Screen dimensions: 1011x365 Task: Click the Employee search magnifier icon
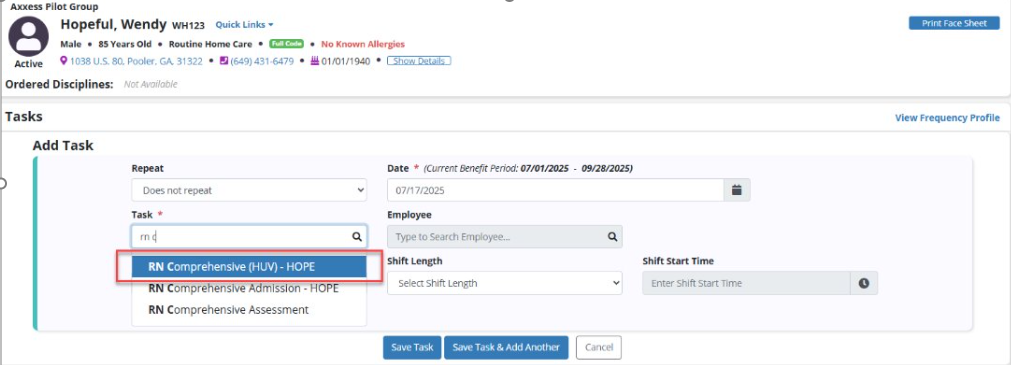tap(613, 237)
